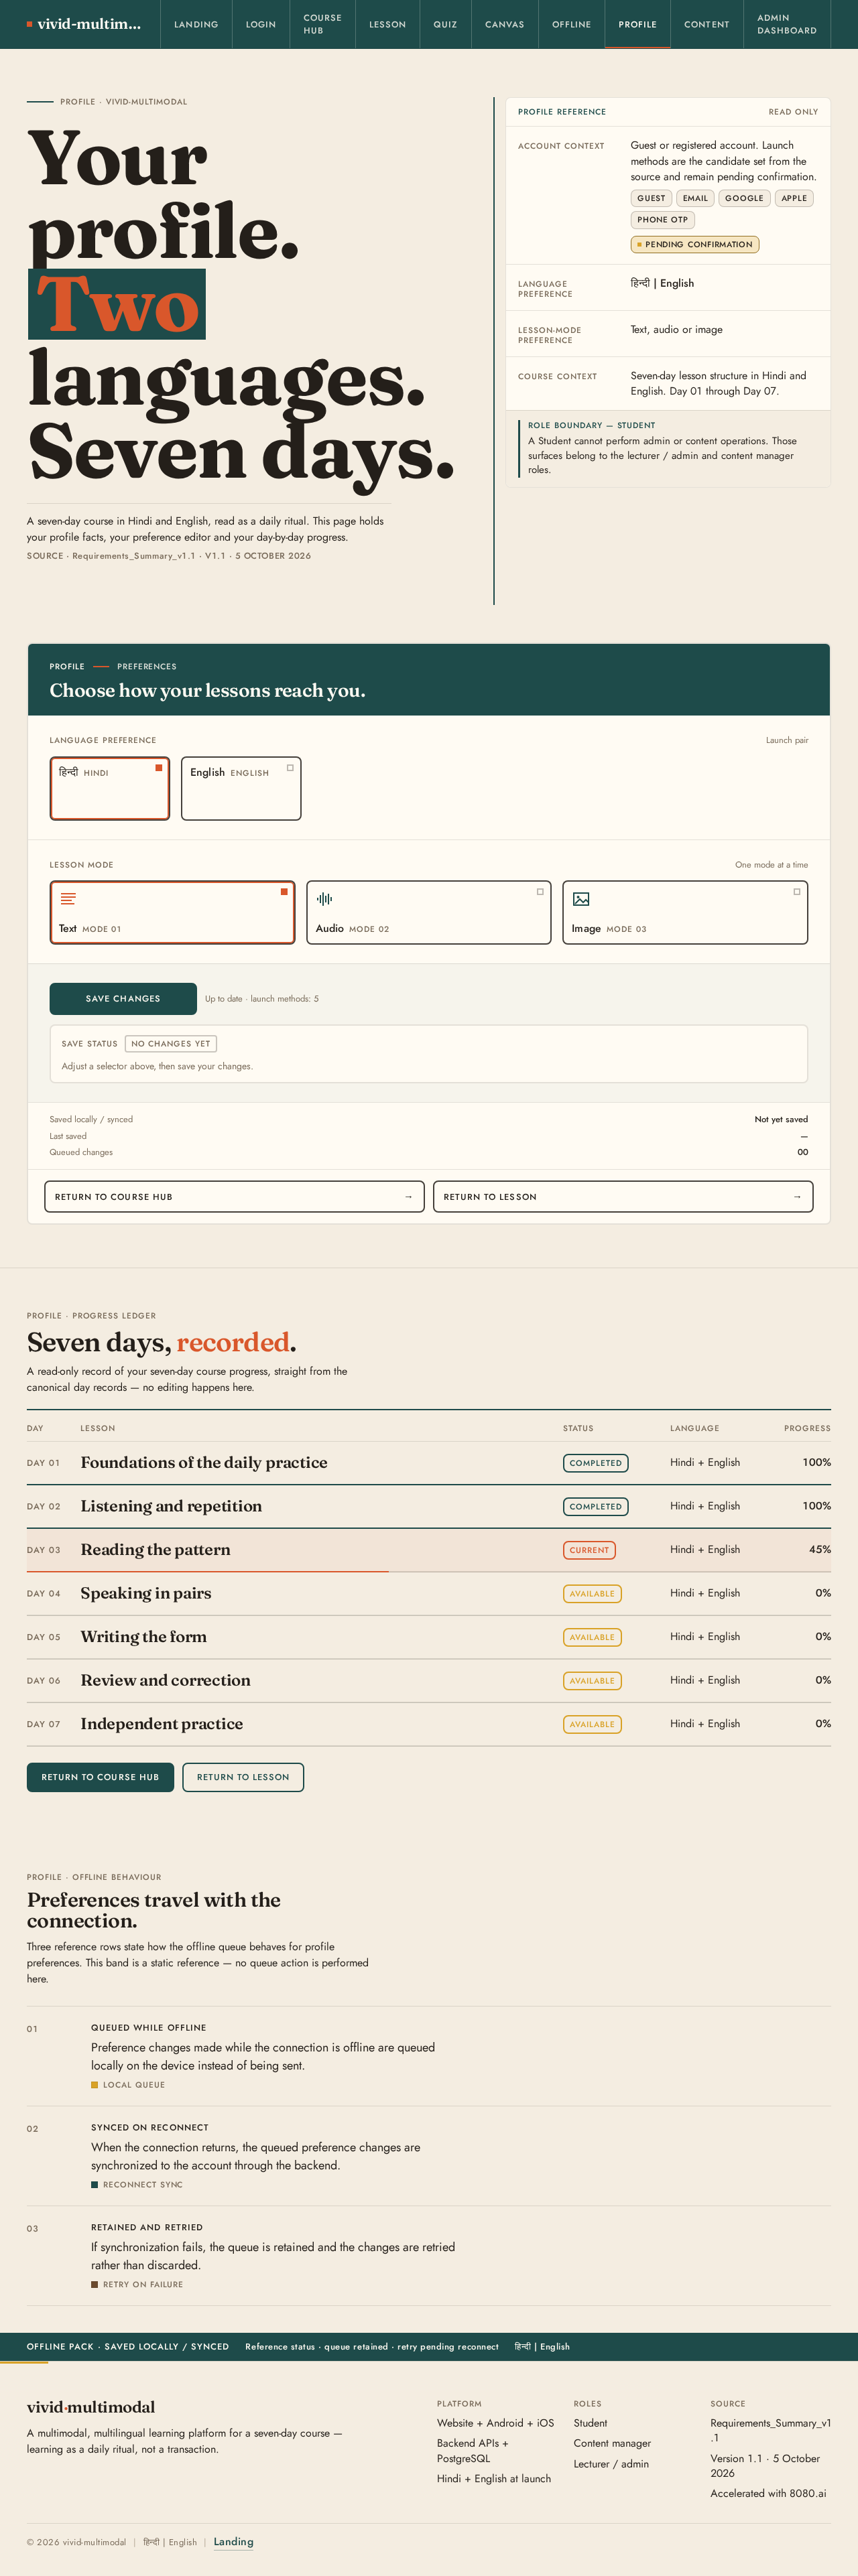Choose Text lesson mode 01
Image resolution: width=858 pixels, height=2576 pixels.
coord(172,913)
